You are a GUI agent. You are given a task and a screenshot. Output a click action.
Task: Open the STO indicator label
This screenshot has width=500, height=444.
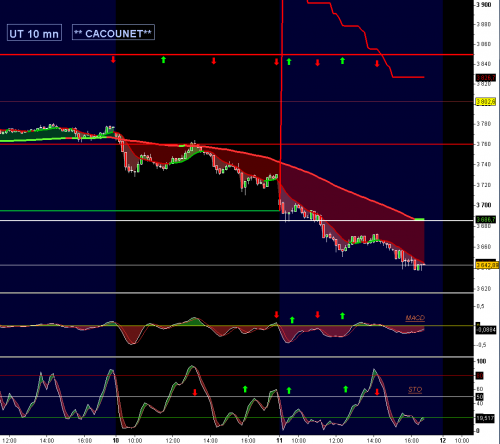click(415, 389)
